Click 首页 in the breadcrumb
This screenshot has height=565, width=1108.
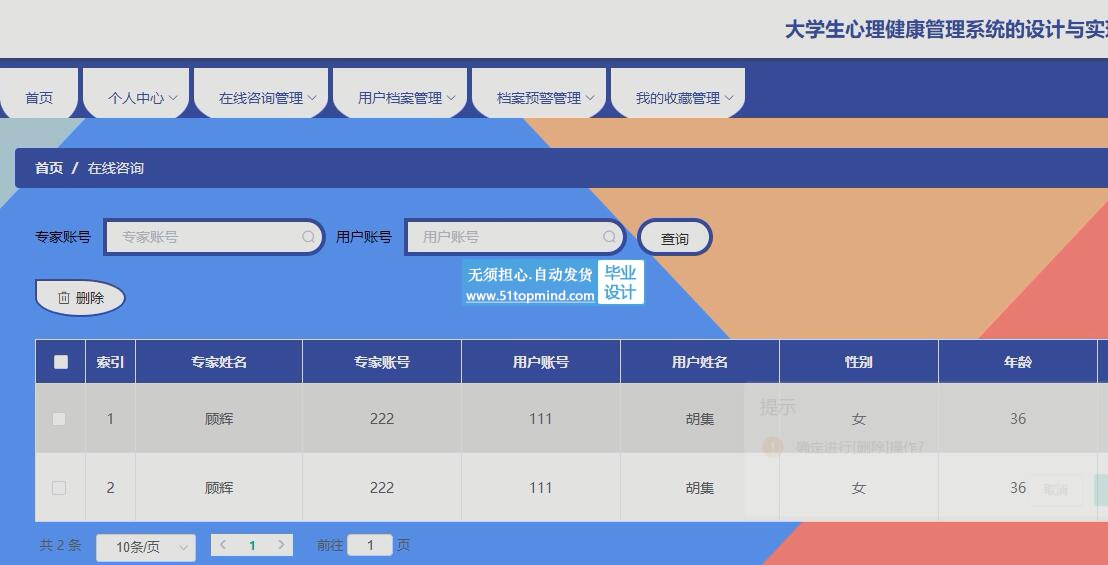point(49,168)
